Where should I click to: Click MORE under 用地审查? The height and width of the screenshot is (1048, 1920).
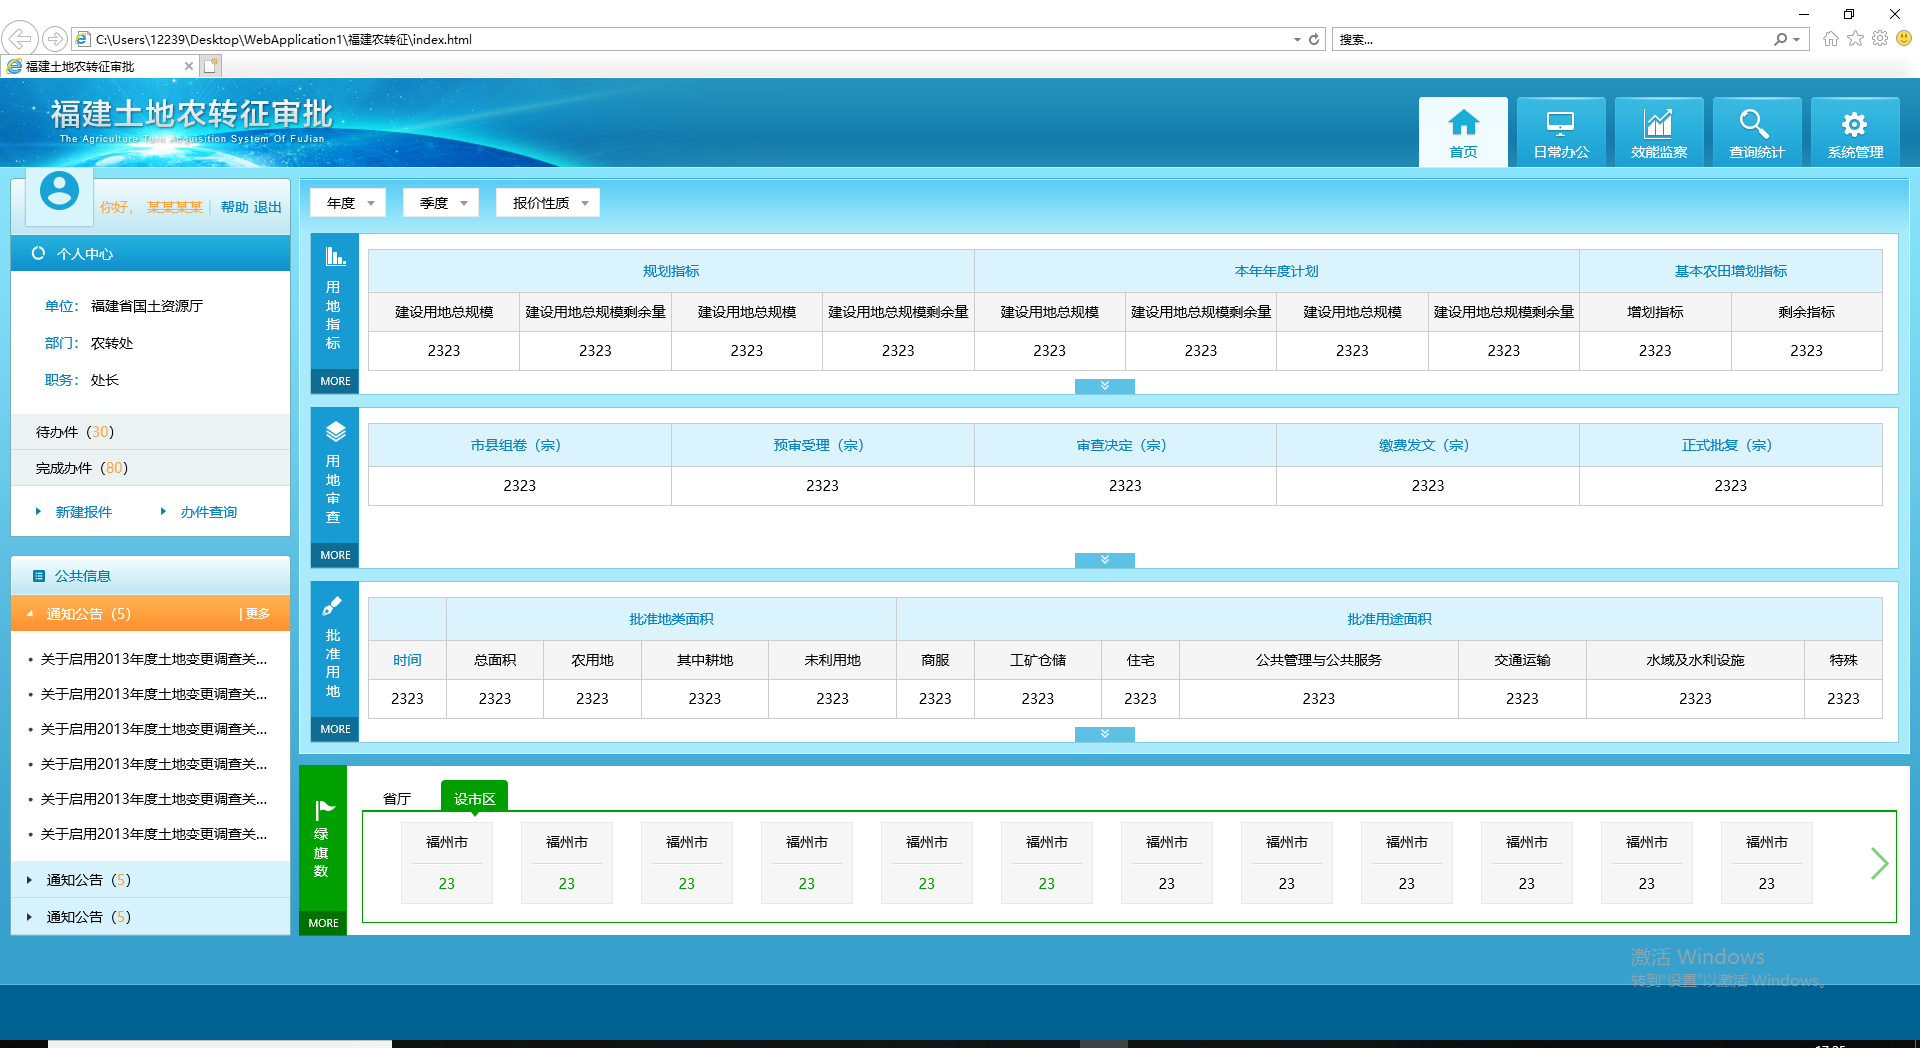click(335, 555)
